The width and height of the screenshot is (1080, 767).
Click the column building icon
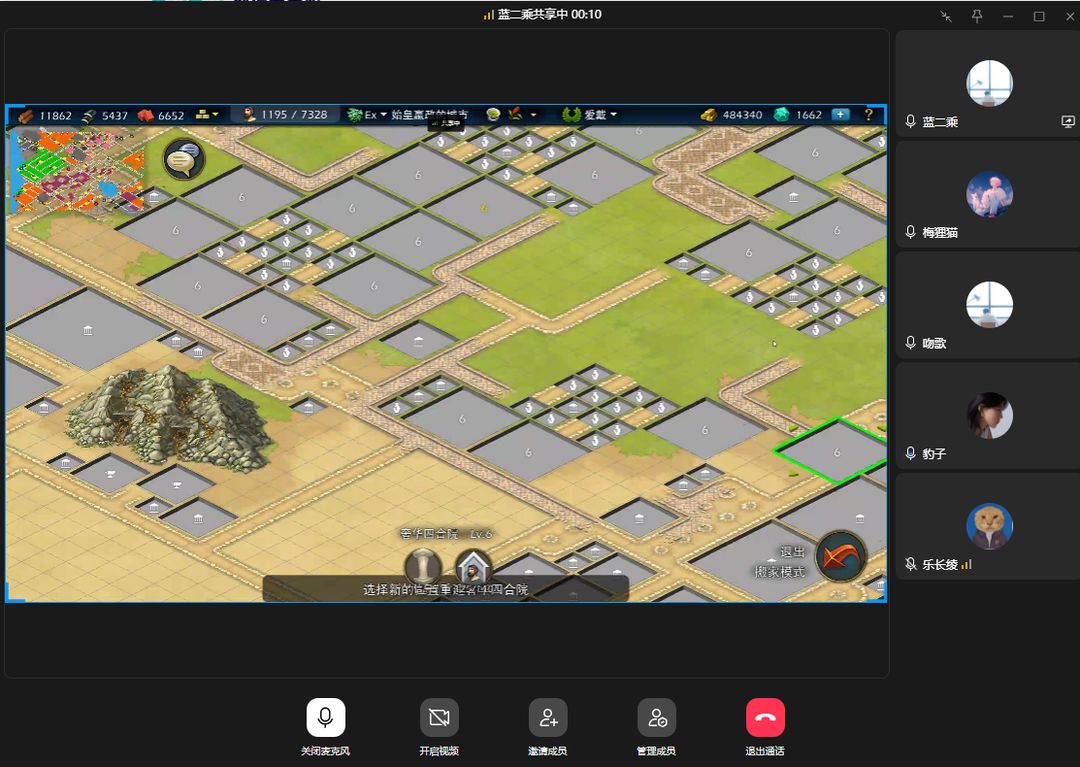[x=423, y=566]
